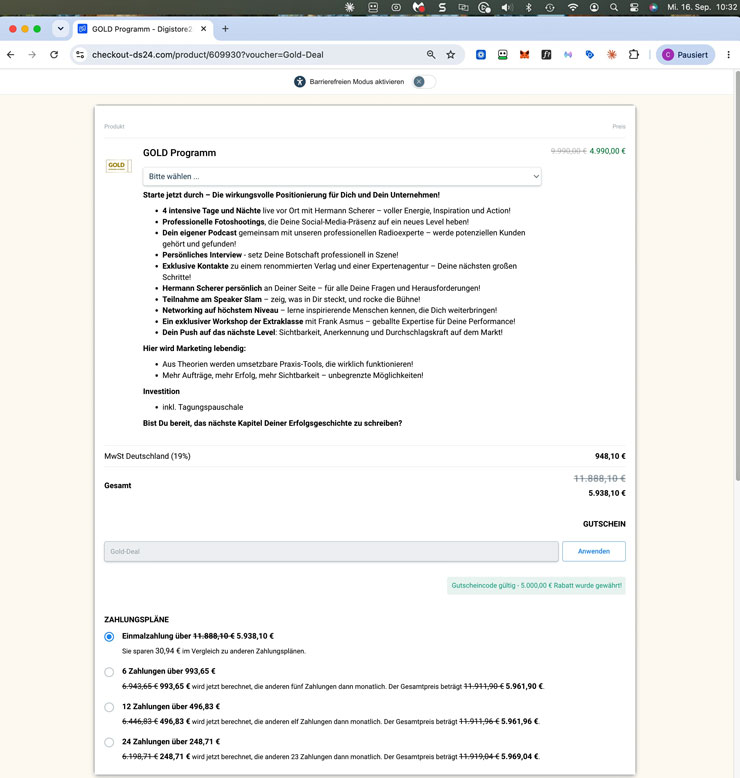Open Control Center in menu bar
Screen dimensions: 740x778
(634, 7)
